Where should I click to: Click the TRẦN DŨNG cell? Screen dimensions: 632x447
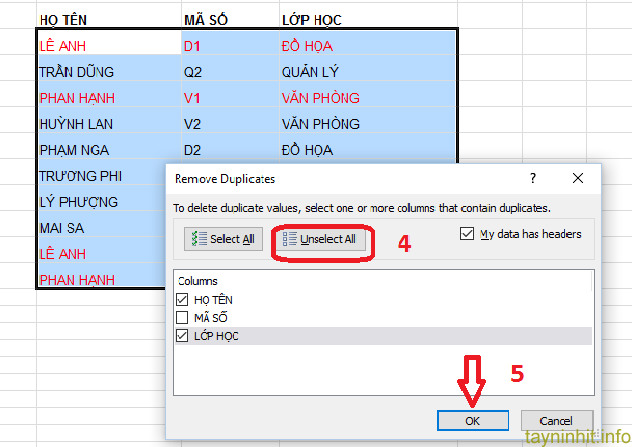pos(76,72)
